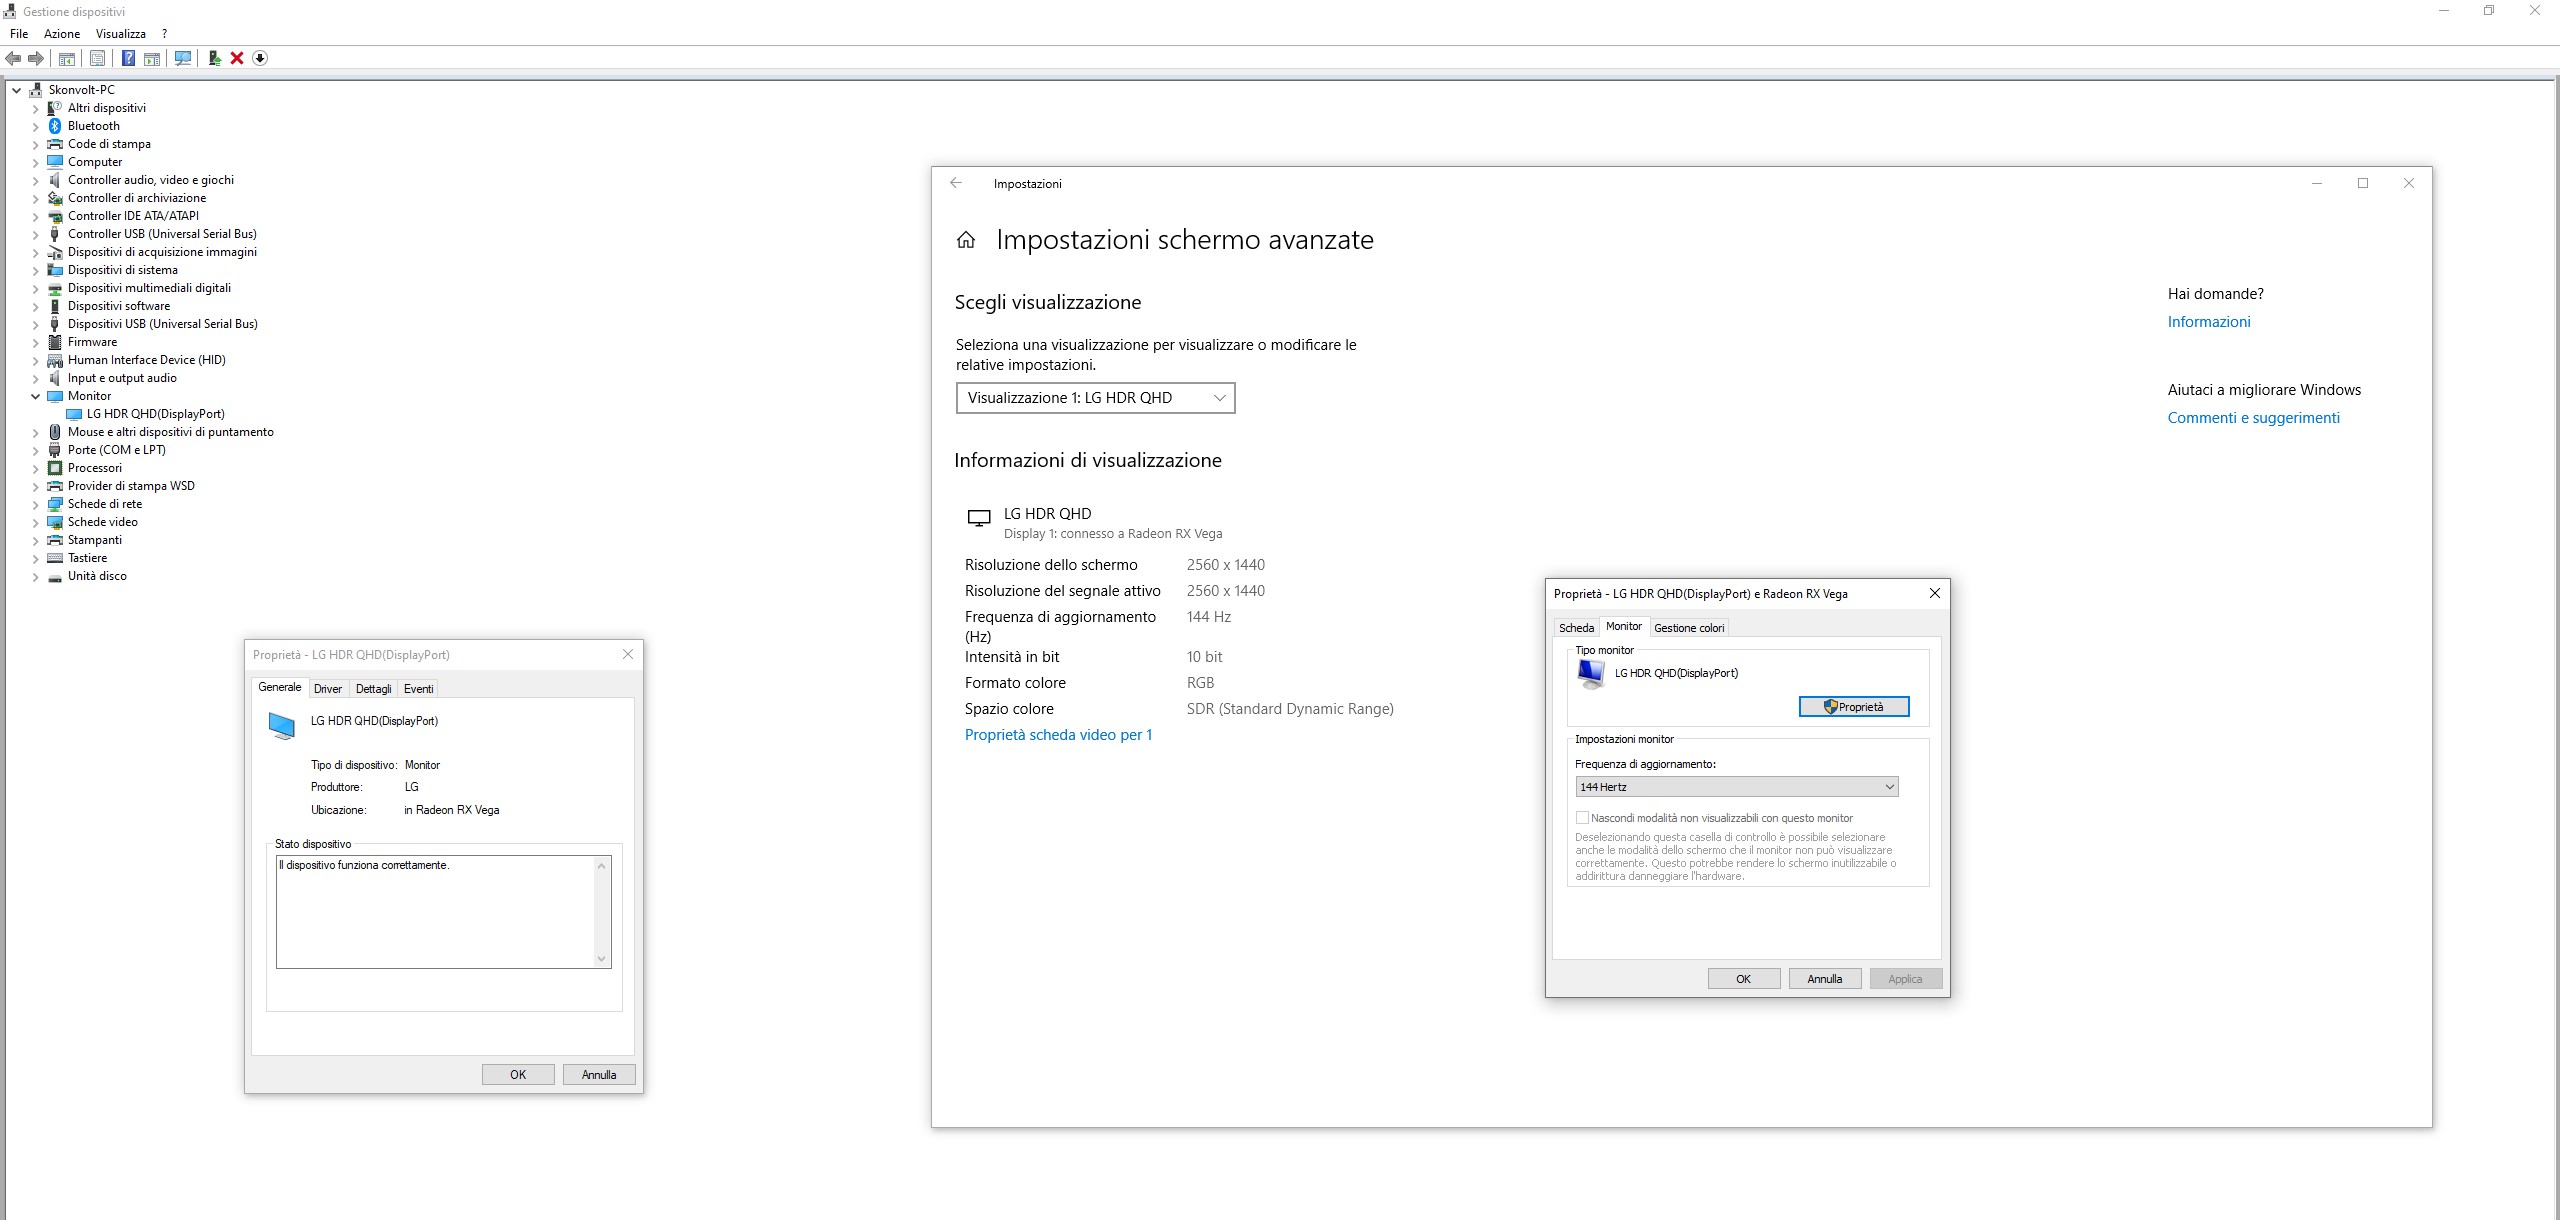The image size is (2560, 1220).
Task: Switch to the Driver tab
Action: [327, 689]
